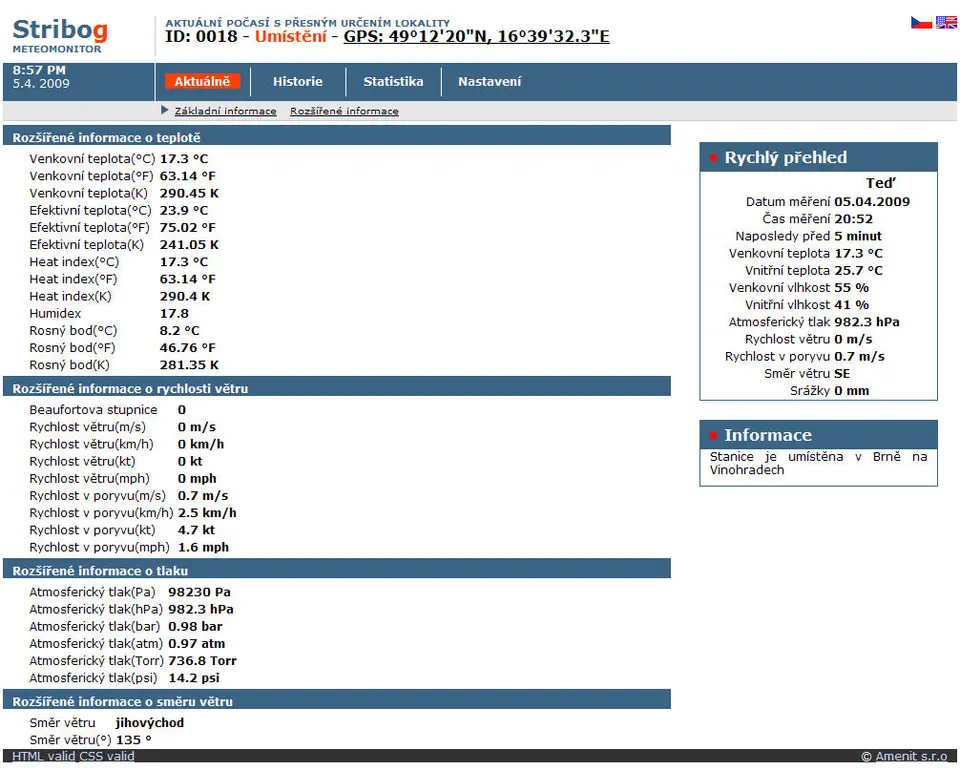
Task: Open the Nastavení tab
Action: (489, 82)
